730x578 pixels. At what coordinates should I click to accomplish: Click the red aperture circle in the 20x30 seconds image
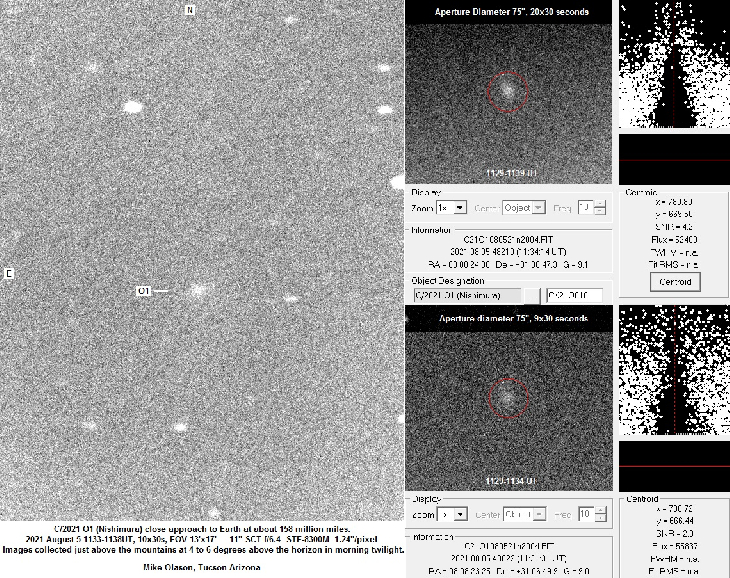tap(507, 91)
